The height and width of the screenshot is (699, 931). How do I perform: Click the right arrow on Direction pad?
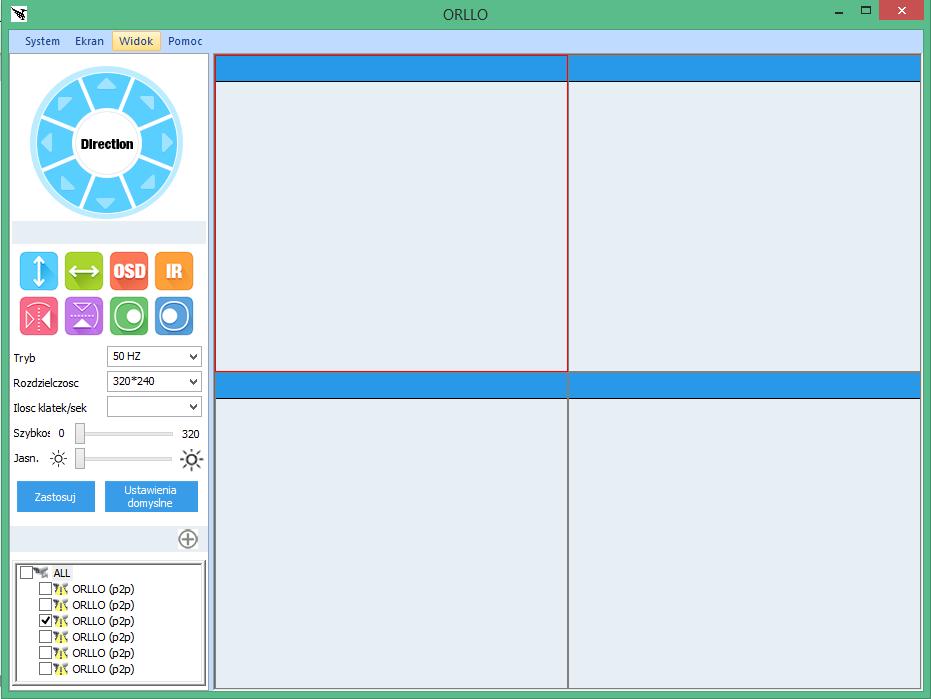(x=167, y=143)
